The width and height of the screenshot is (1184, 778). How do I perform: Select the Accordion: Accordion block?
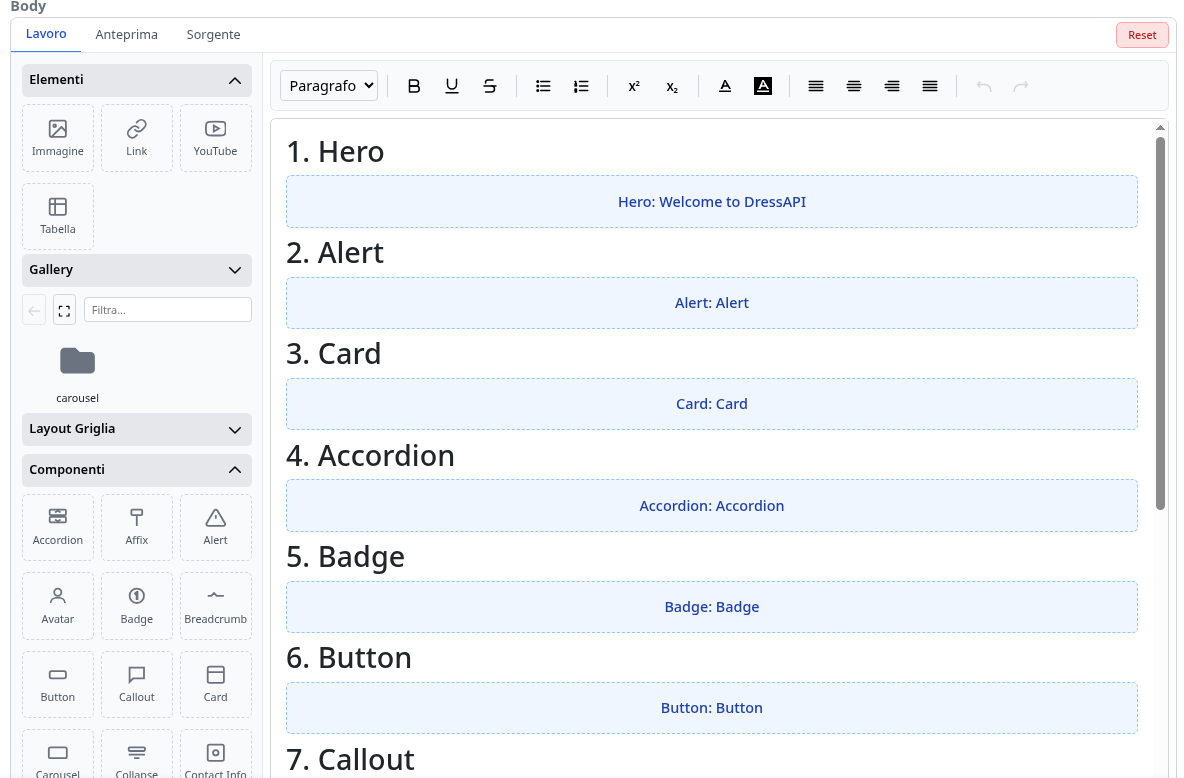711,505
